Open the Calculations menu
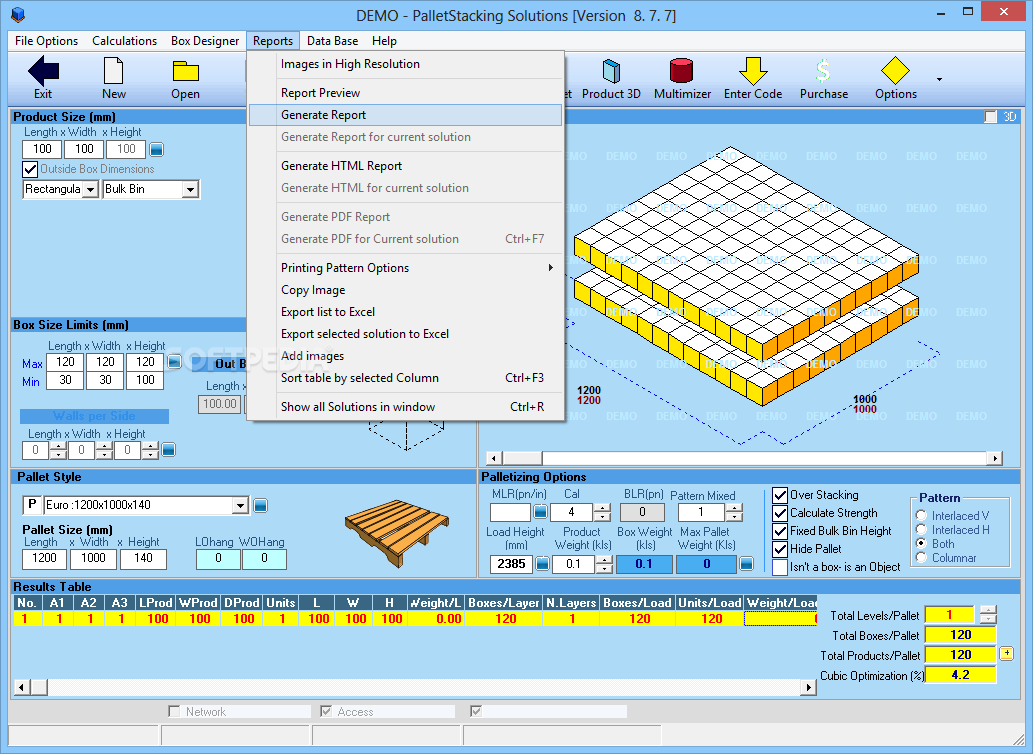The height and width of the screenshot is (754, 1033). (x=125, y=41)
